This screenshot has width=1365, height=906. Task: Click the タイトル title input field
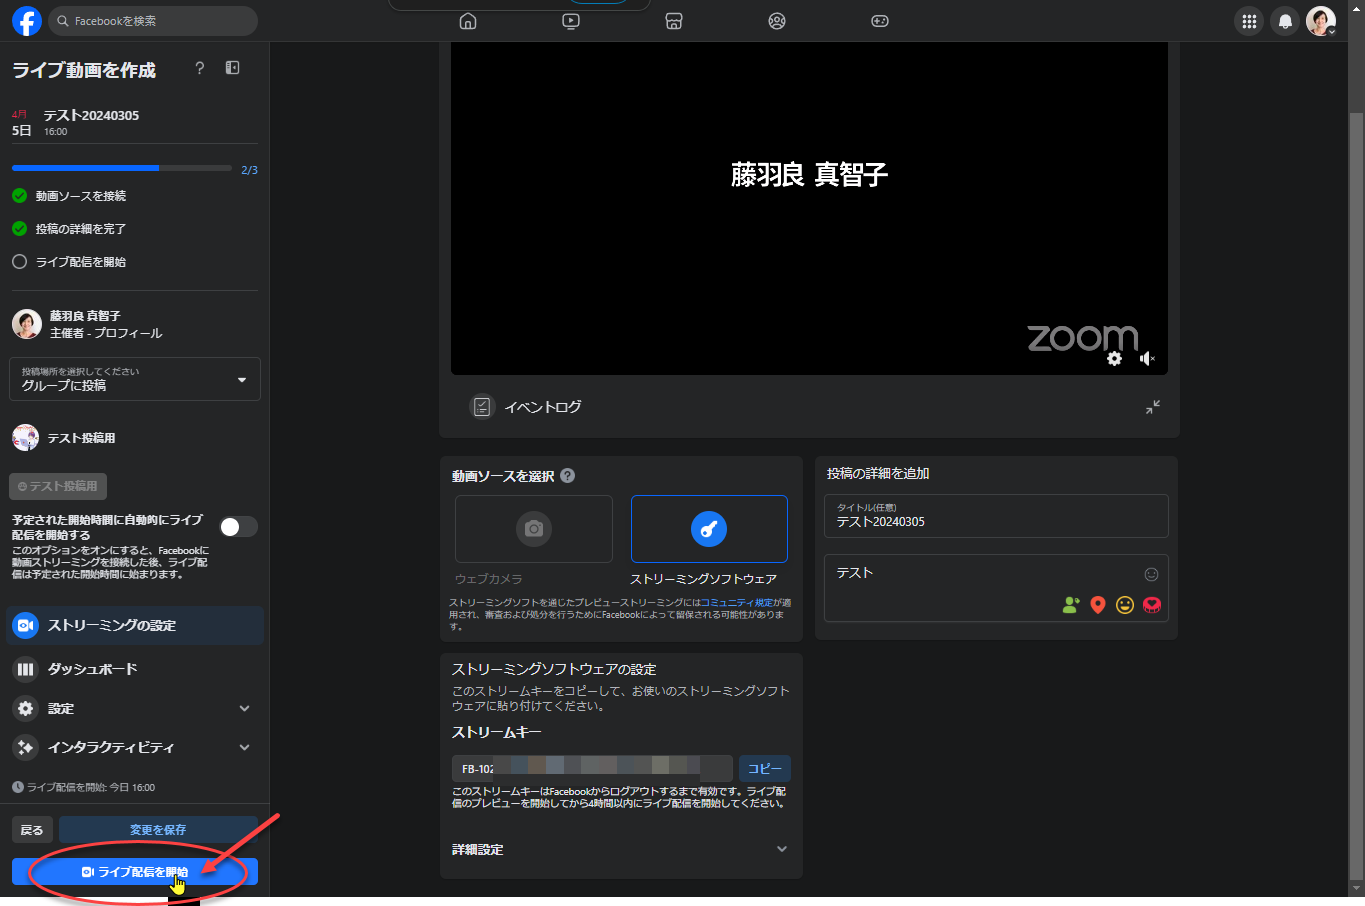click(996, 516)
